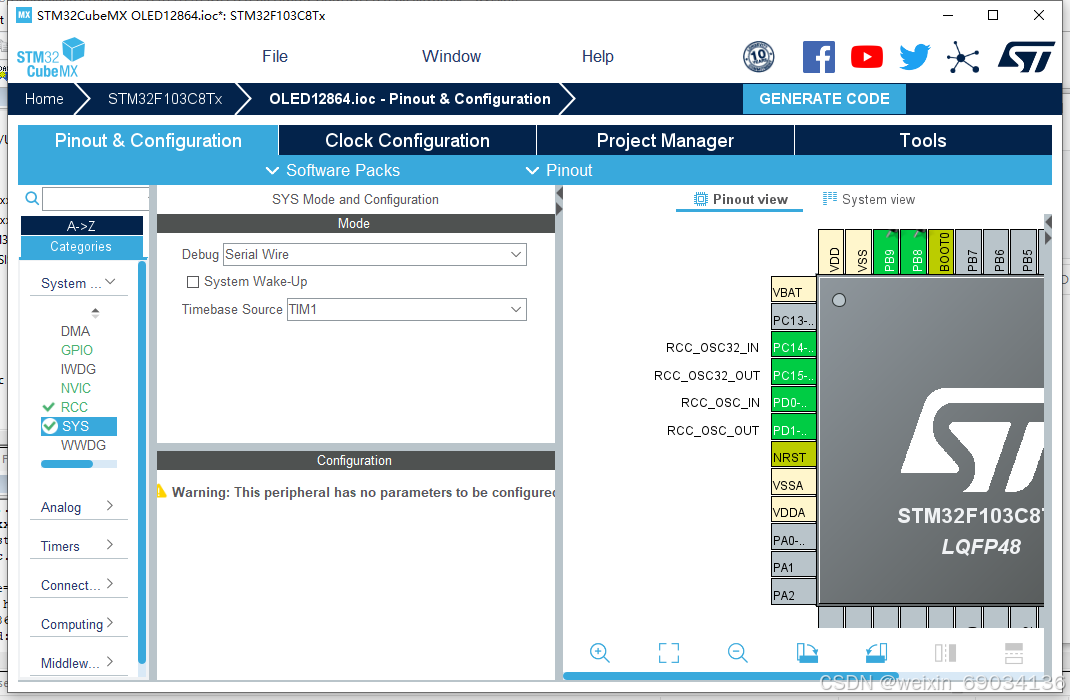
Task: Open the ST 10 years anniversary badge icon
Action: 758,57
